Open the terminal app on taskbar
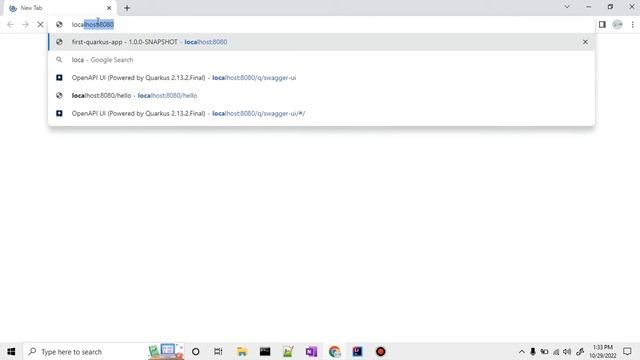Screen dimensions: 640x360 265,351
